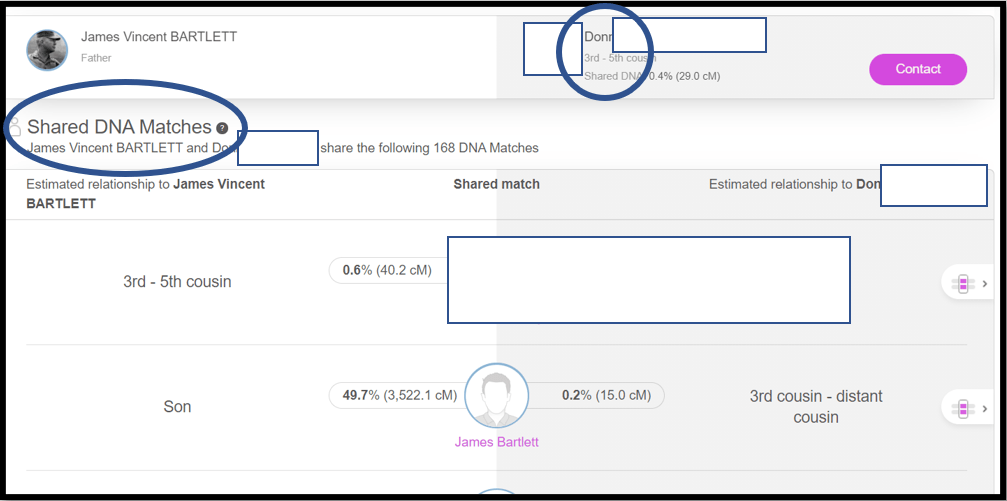The image size is (1007, 501).
Task: Open the James Bartlett name link
Action: [x=496, y=441]
